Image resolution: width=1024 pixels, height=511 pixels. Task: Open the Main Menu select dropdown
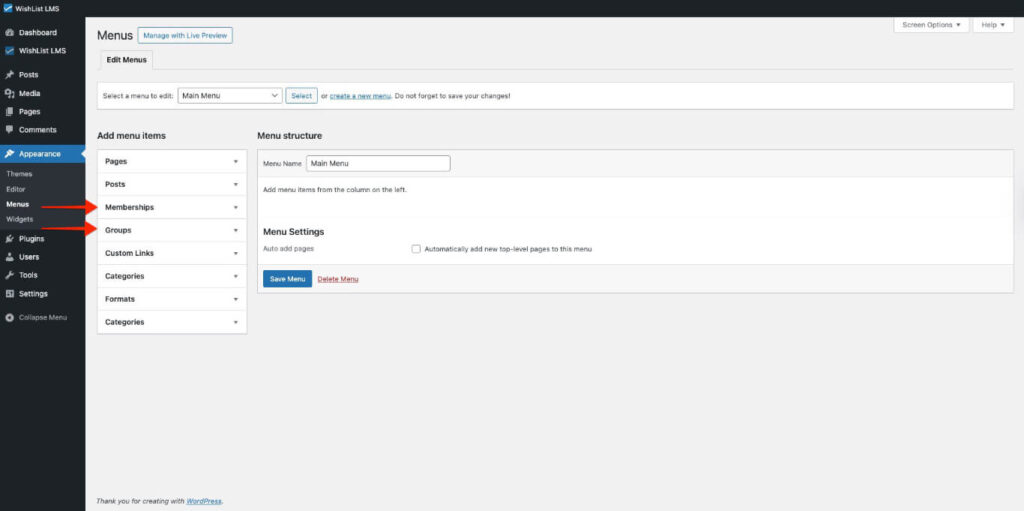pyautogui.click(x=230, y=95)
